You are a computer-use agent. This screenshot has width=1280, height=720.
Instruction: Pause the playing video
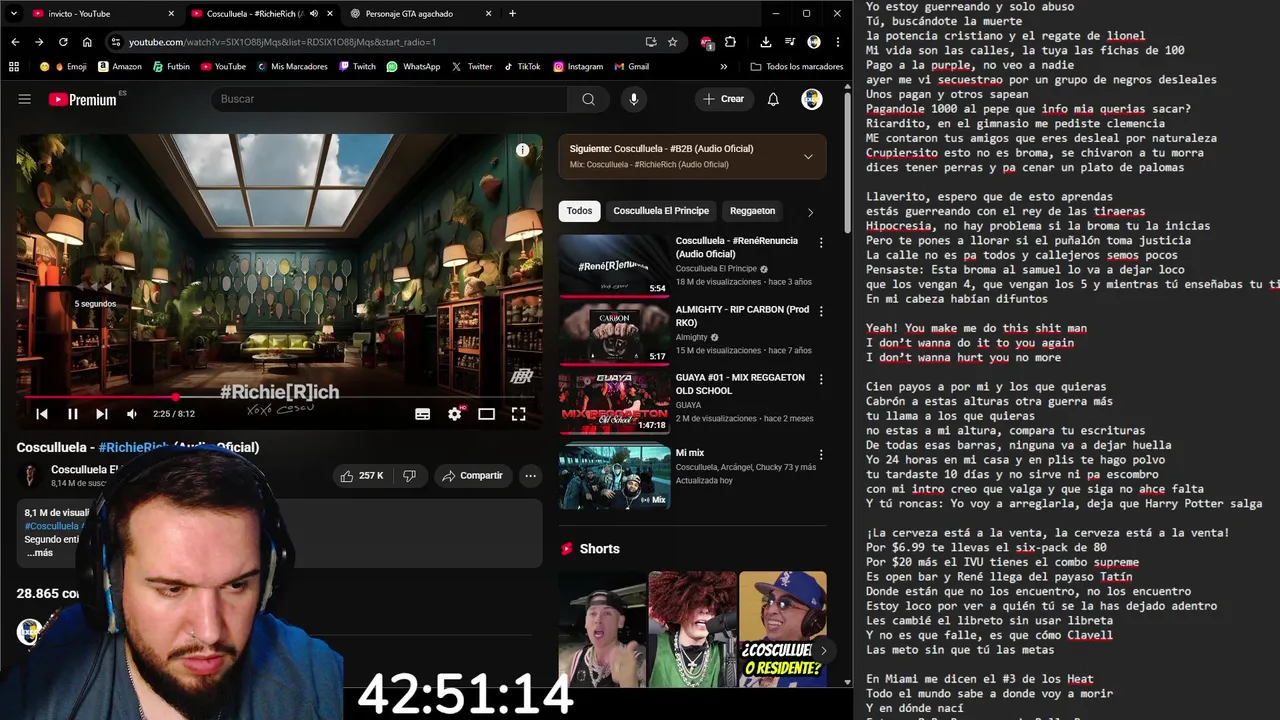point(73,414)
